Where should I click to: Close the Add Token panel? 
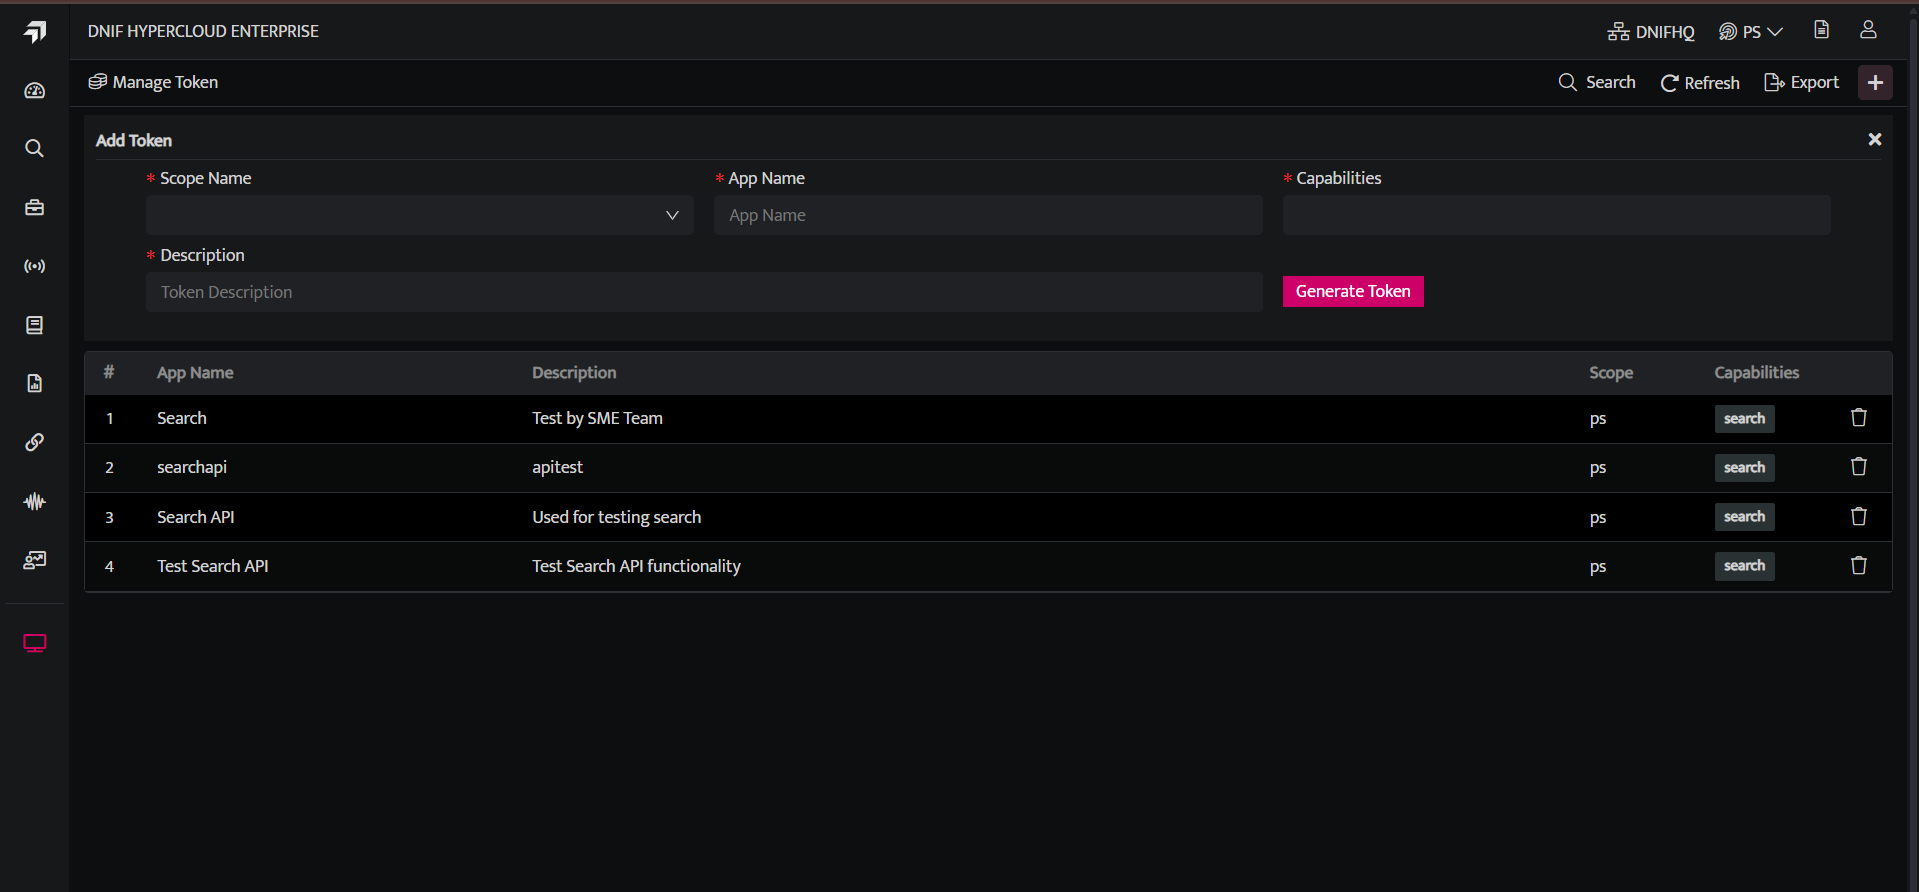1875,140
